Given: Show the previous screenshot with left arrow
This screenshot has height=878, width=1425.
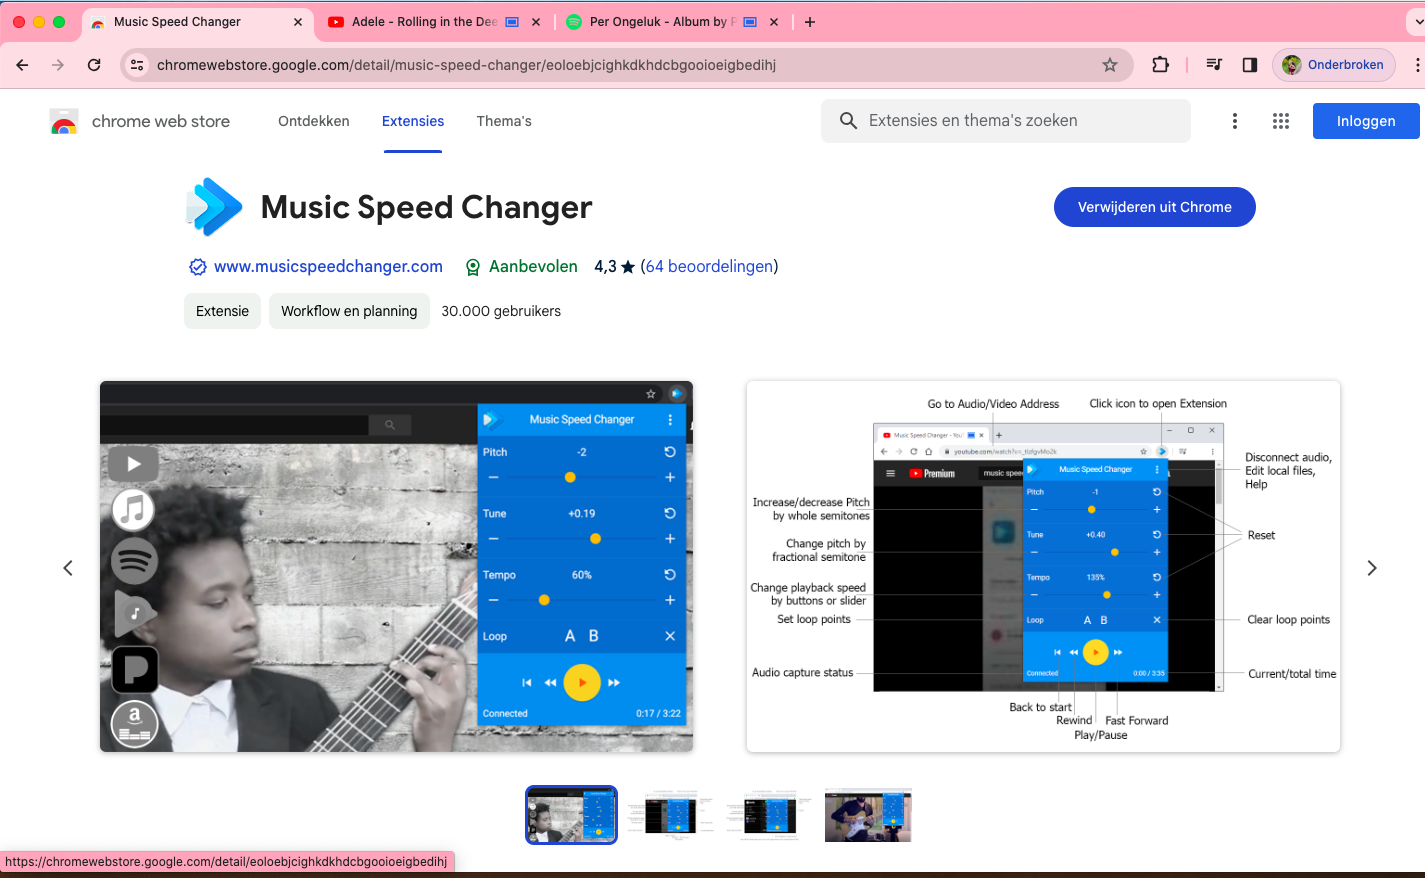Looking at the screenshot, I should (68, 568).
